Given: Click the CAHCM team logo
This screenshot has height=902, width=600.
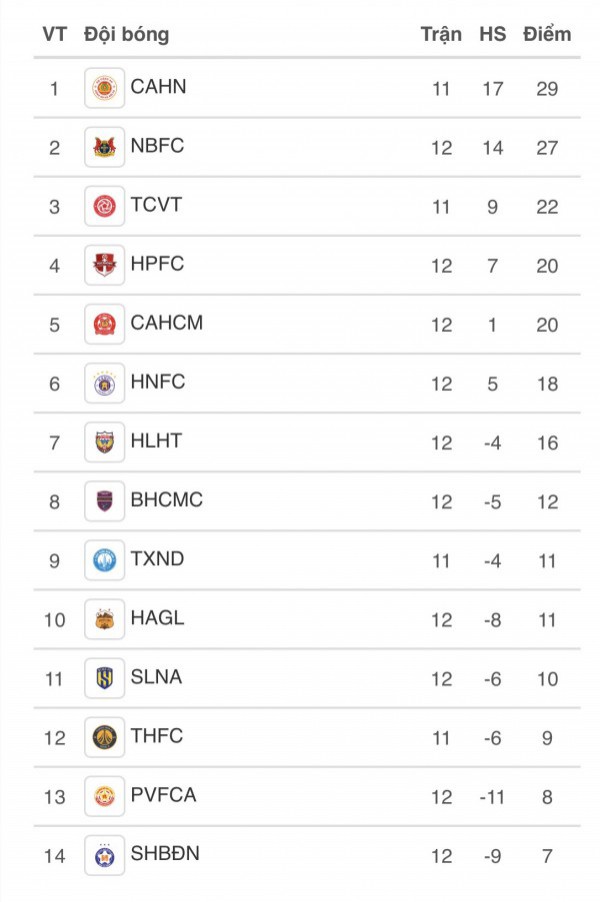Looking at the screenshot, I should [104, 324].
